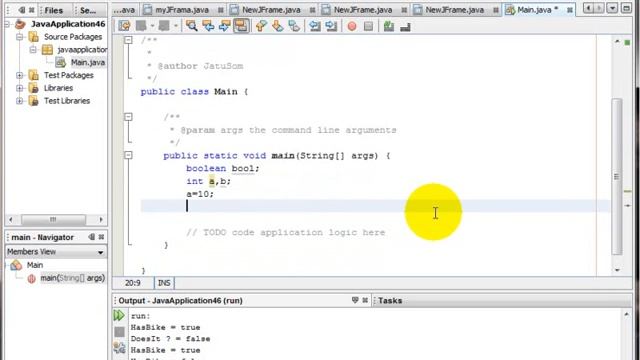Close the myJFrama.java tab
This screenshot has height=360, width=640.
point(220,10)
